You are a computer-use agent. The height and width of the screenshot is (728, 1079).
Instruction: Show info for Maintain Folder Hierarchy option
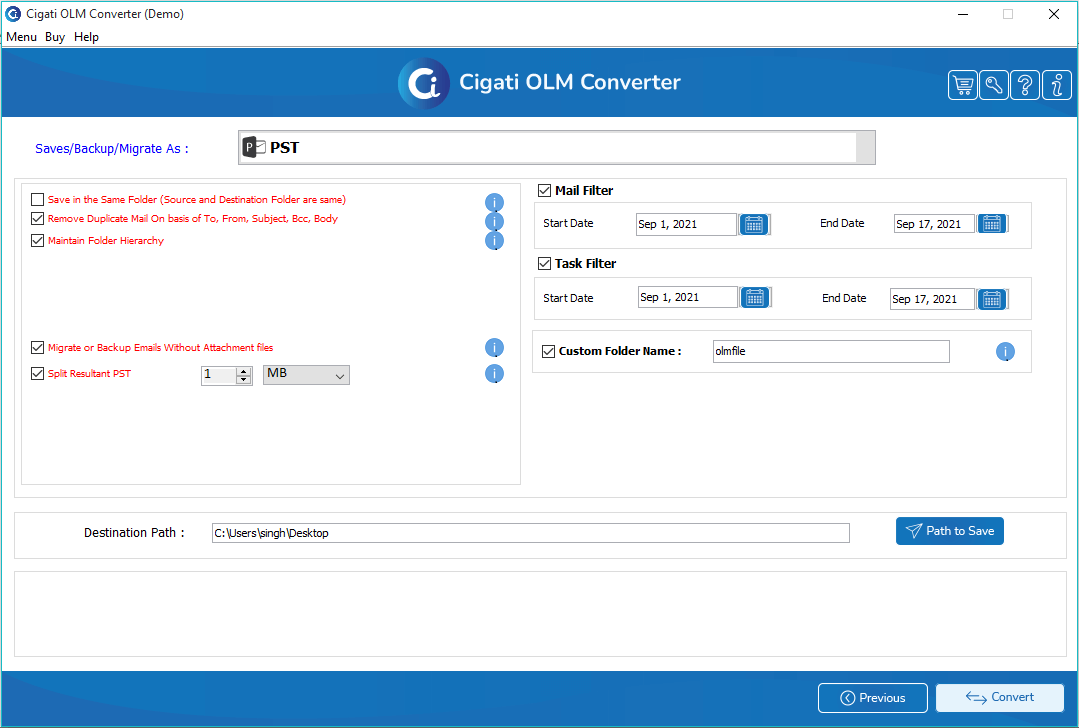494,241
